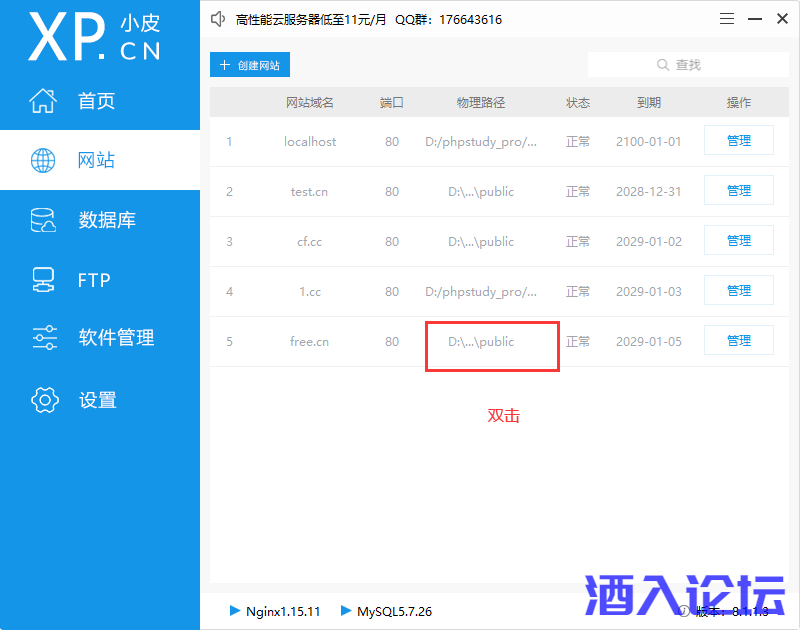Viewport: 800px width, 630px height.
Task: Click the FTP server icon
Action: coord(43,280)
